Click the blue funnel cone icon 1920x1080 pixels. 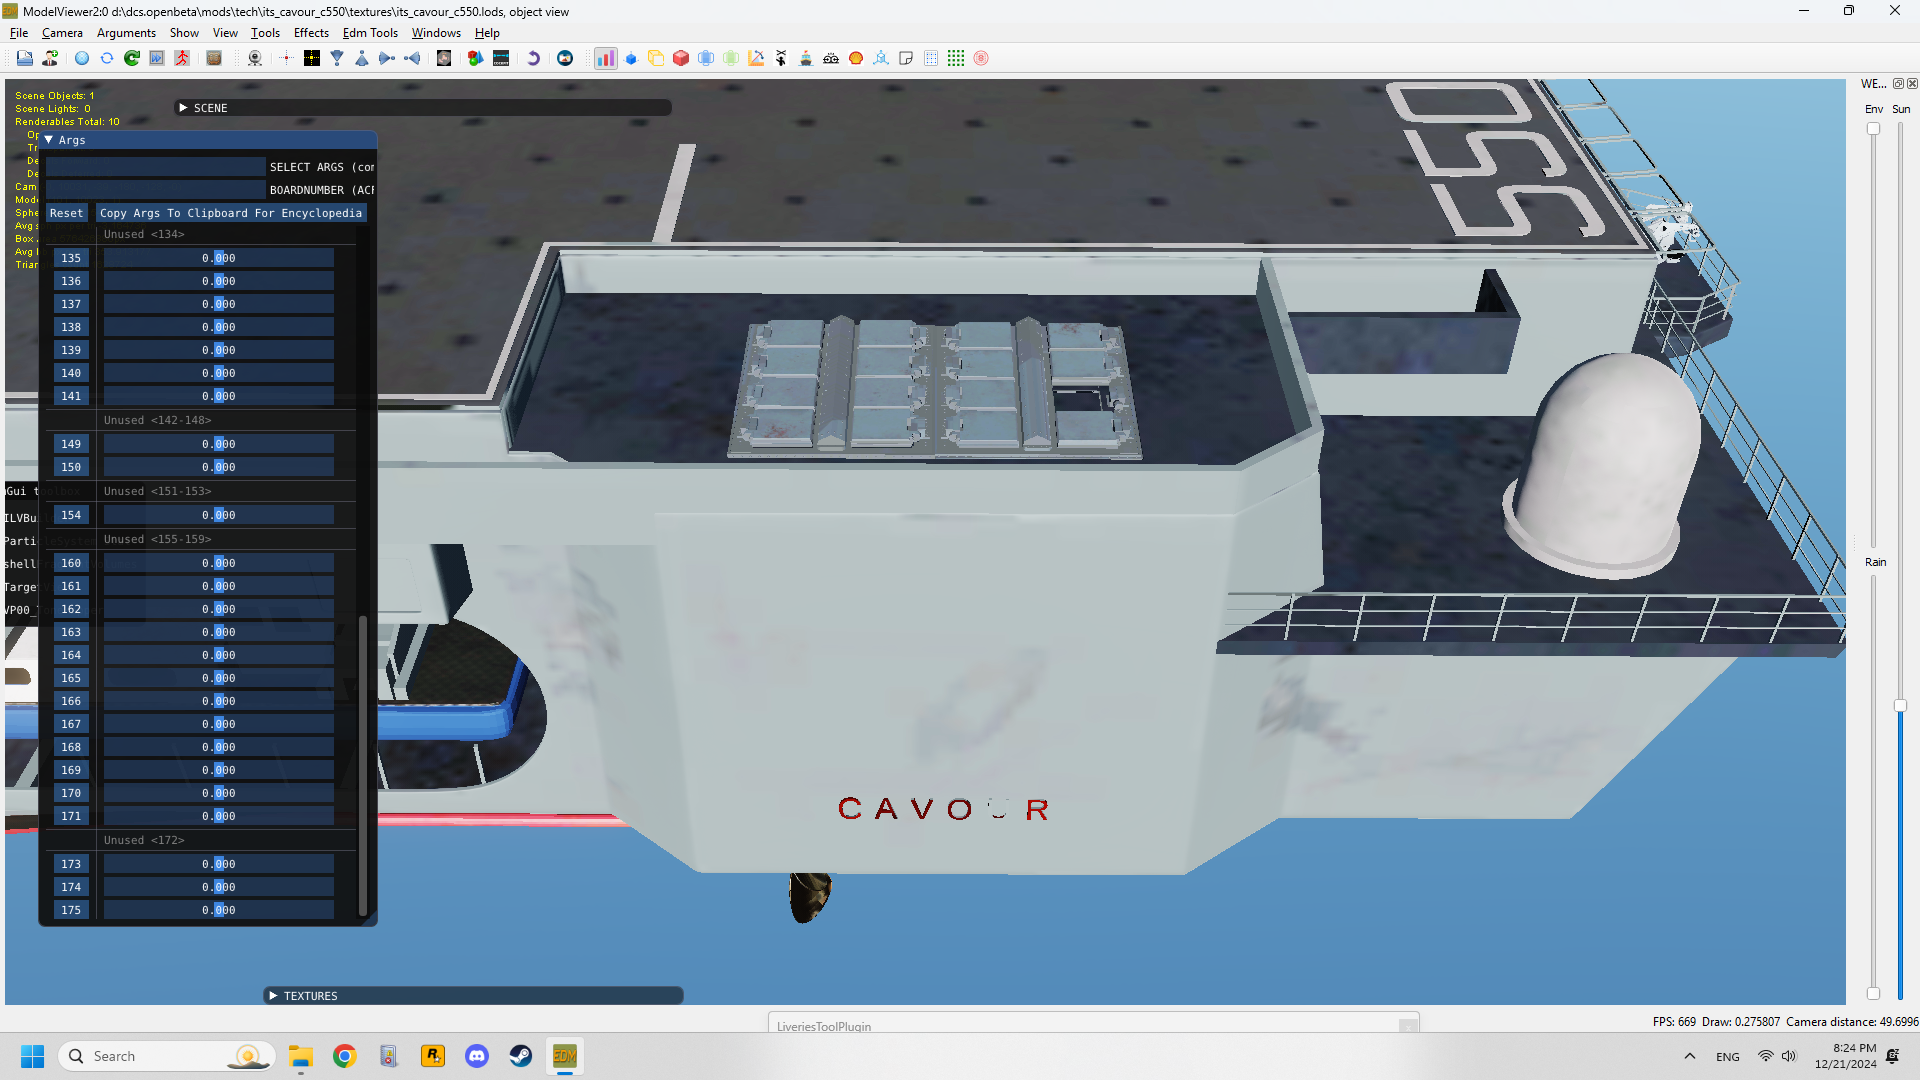[337, 58]
